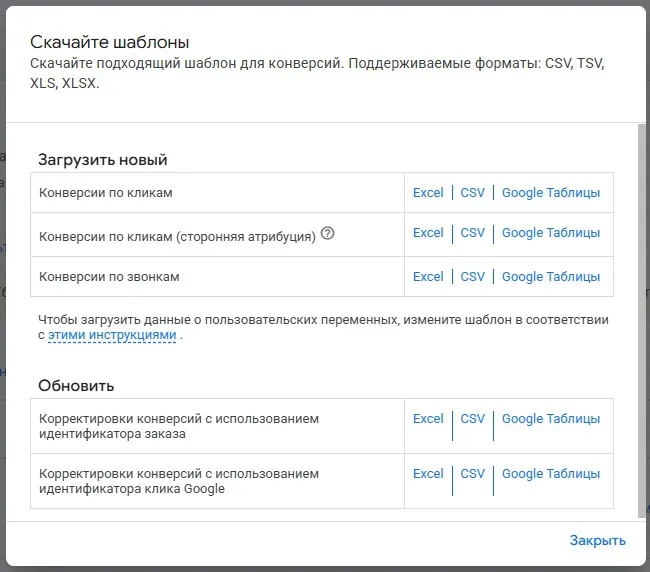Open Google Таблицы template for Конверсии по кликам
Screen dimensions: 650x572
pyautogui.click(x=551, y=193)
